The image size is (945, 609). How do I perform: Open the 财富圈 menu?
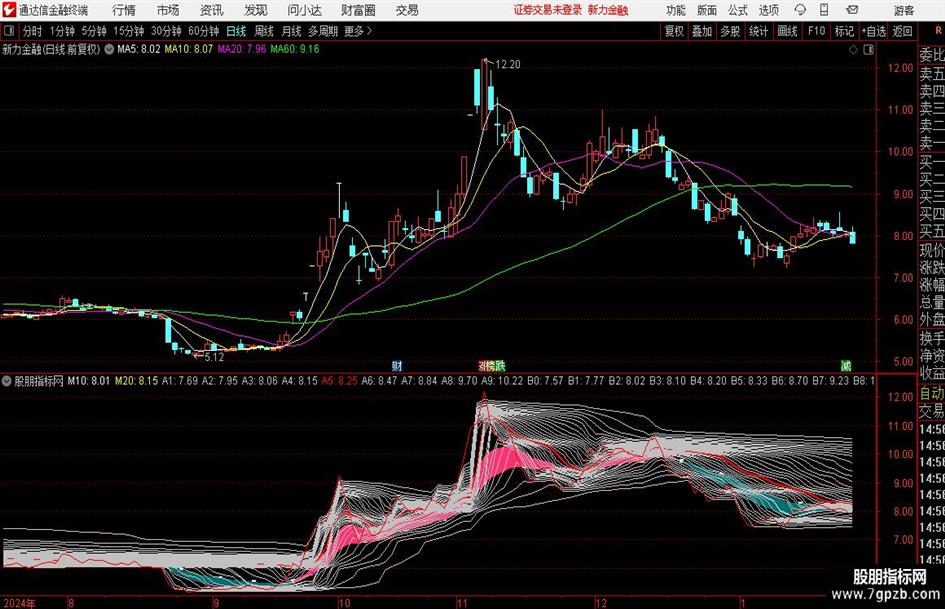358,10
